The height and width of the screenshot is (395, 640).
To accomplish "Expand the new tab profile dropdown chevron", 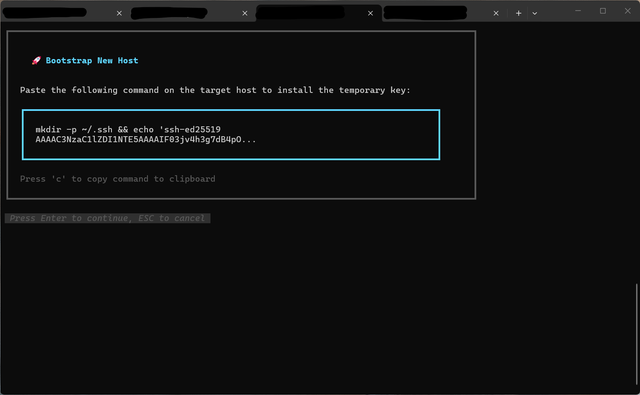I will 535,13.
